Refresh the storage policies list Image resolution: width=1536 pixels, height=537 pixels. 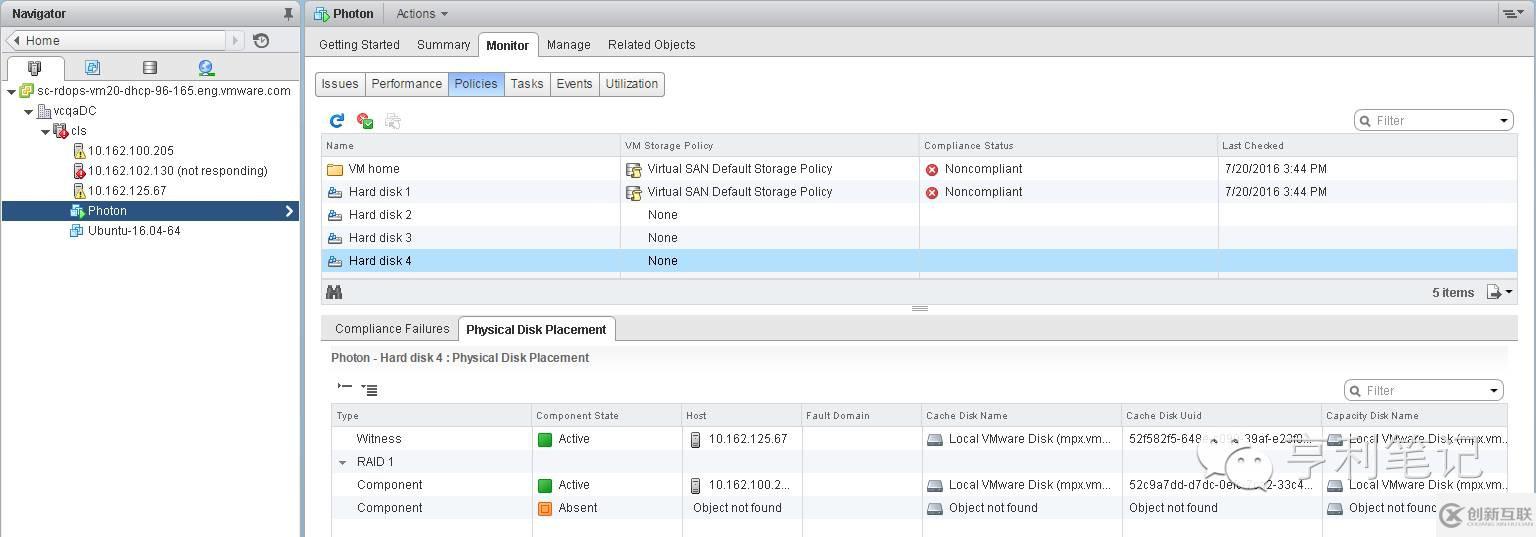[x=337, y=121]
